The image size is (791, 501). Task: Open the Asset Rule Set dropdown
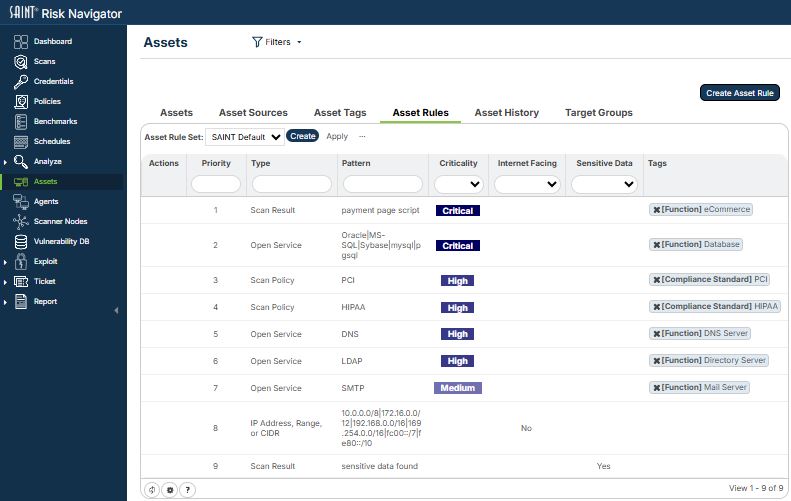(245, 137)
